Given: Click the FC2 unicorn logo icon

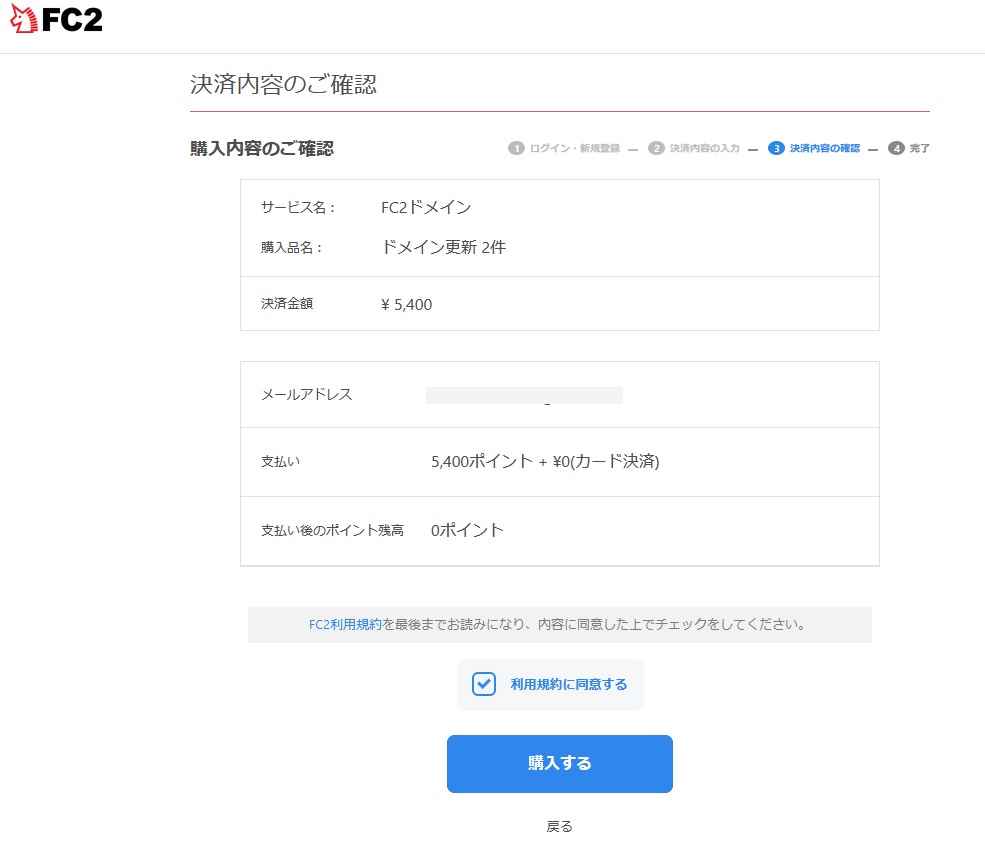Looking at the screenshot, I should point(20,19).
